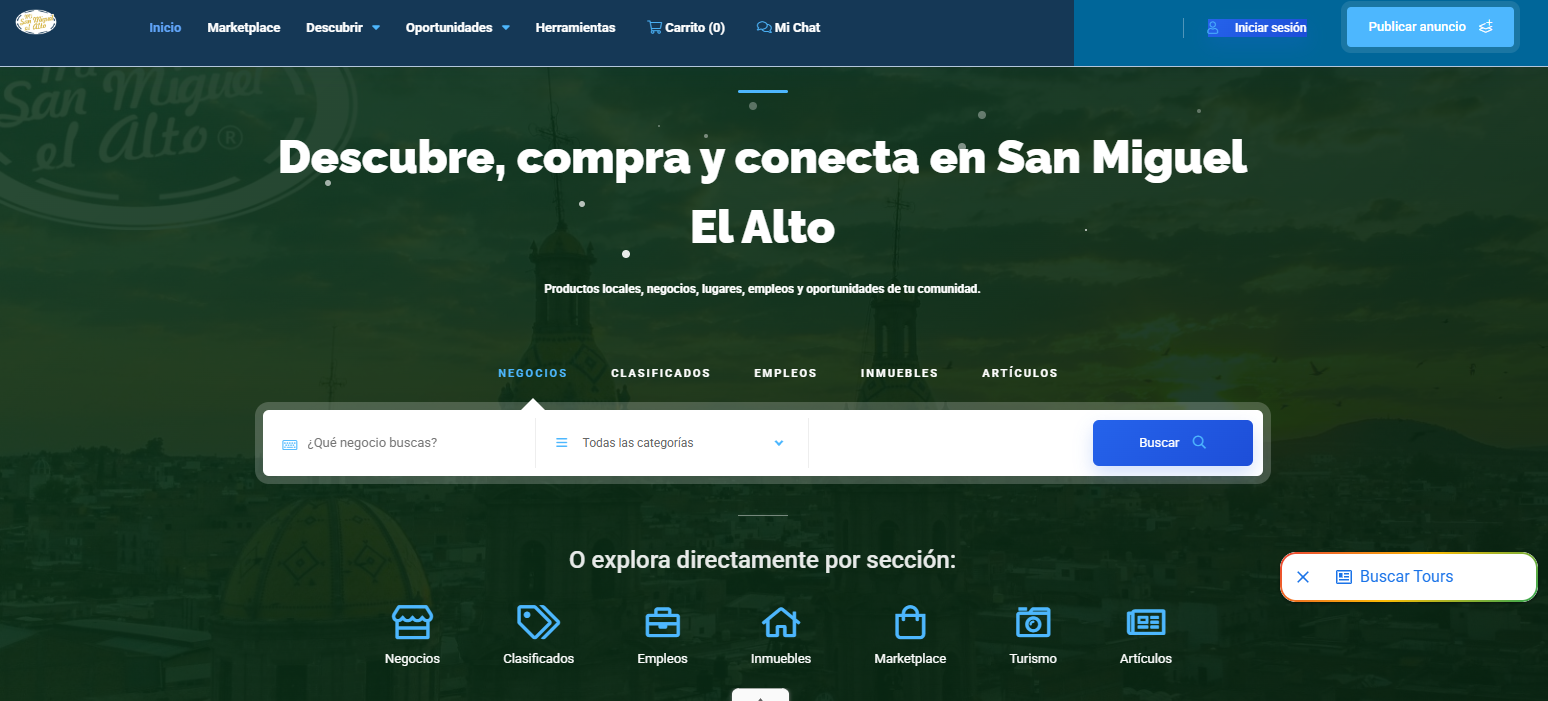The image size is (1548, 701).
Task: Click the newspaper icon in Buscar Tours popup
Action: [1344, 577]
